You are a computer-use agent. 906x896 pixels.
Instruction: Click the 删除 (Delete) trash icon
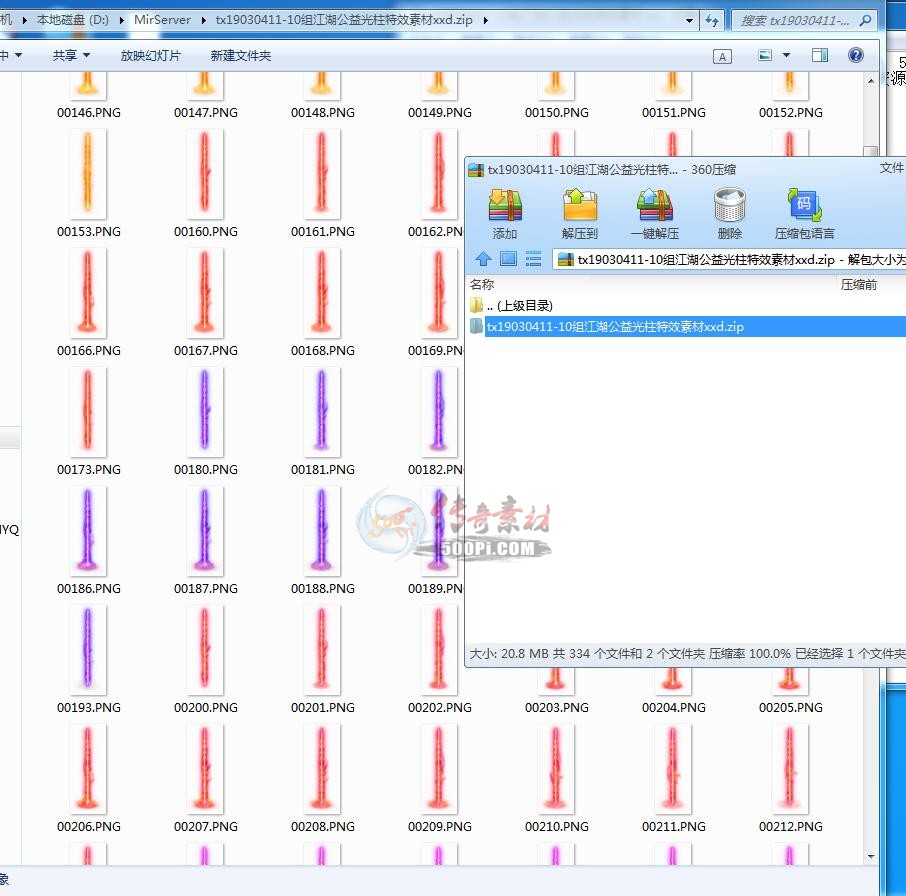click(729, 205)
